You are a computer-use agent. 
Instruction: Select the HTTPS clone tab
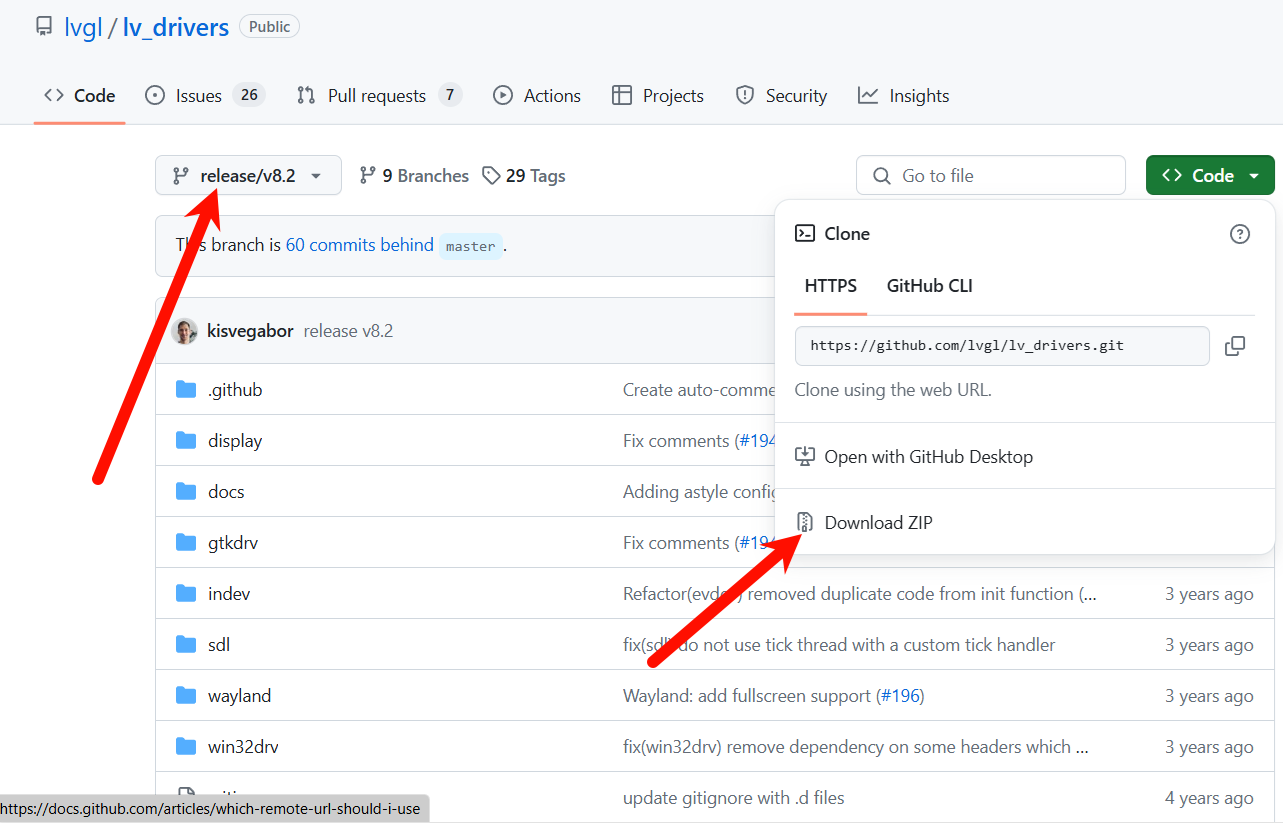[x=831, y=286]
